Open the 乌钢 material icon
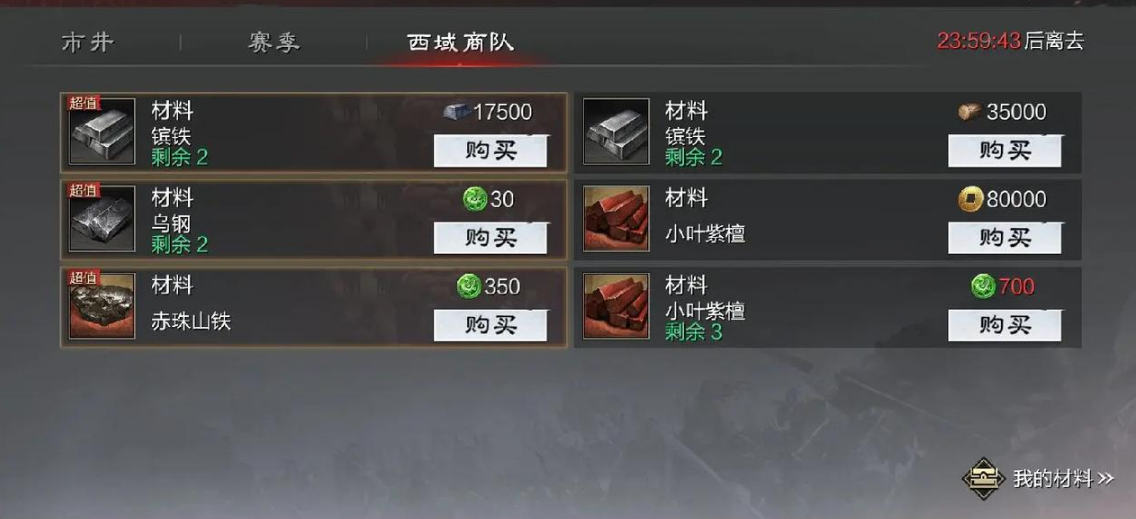The image size is (1136, 519). point(101,219)
